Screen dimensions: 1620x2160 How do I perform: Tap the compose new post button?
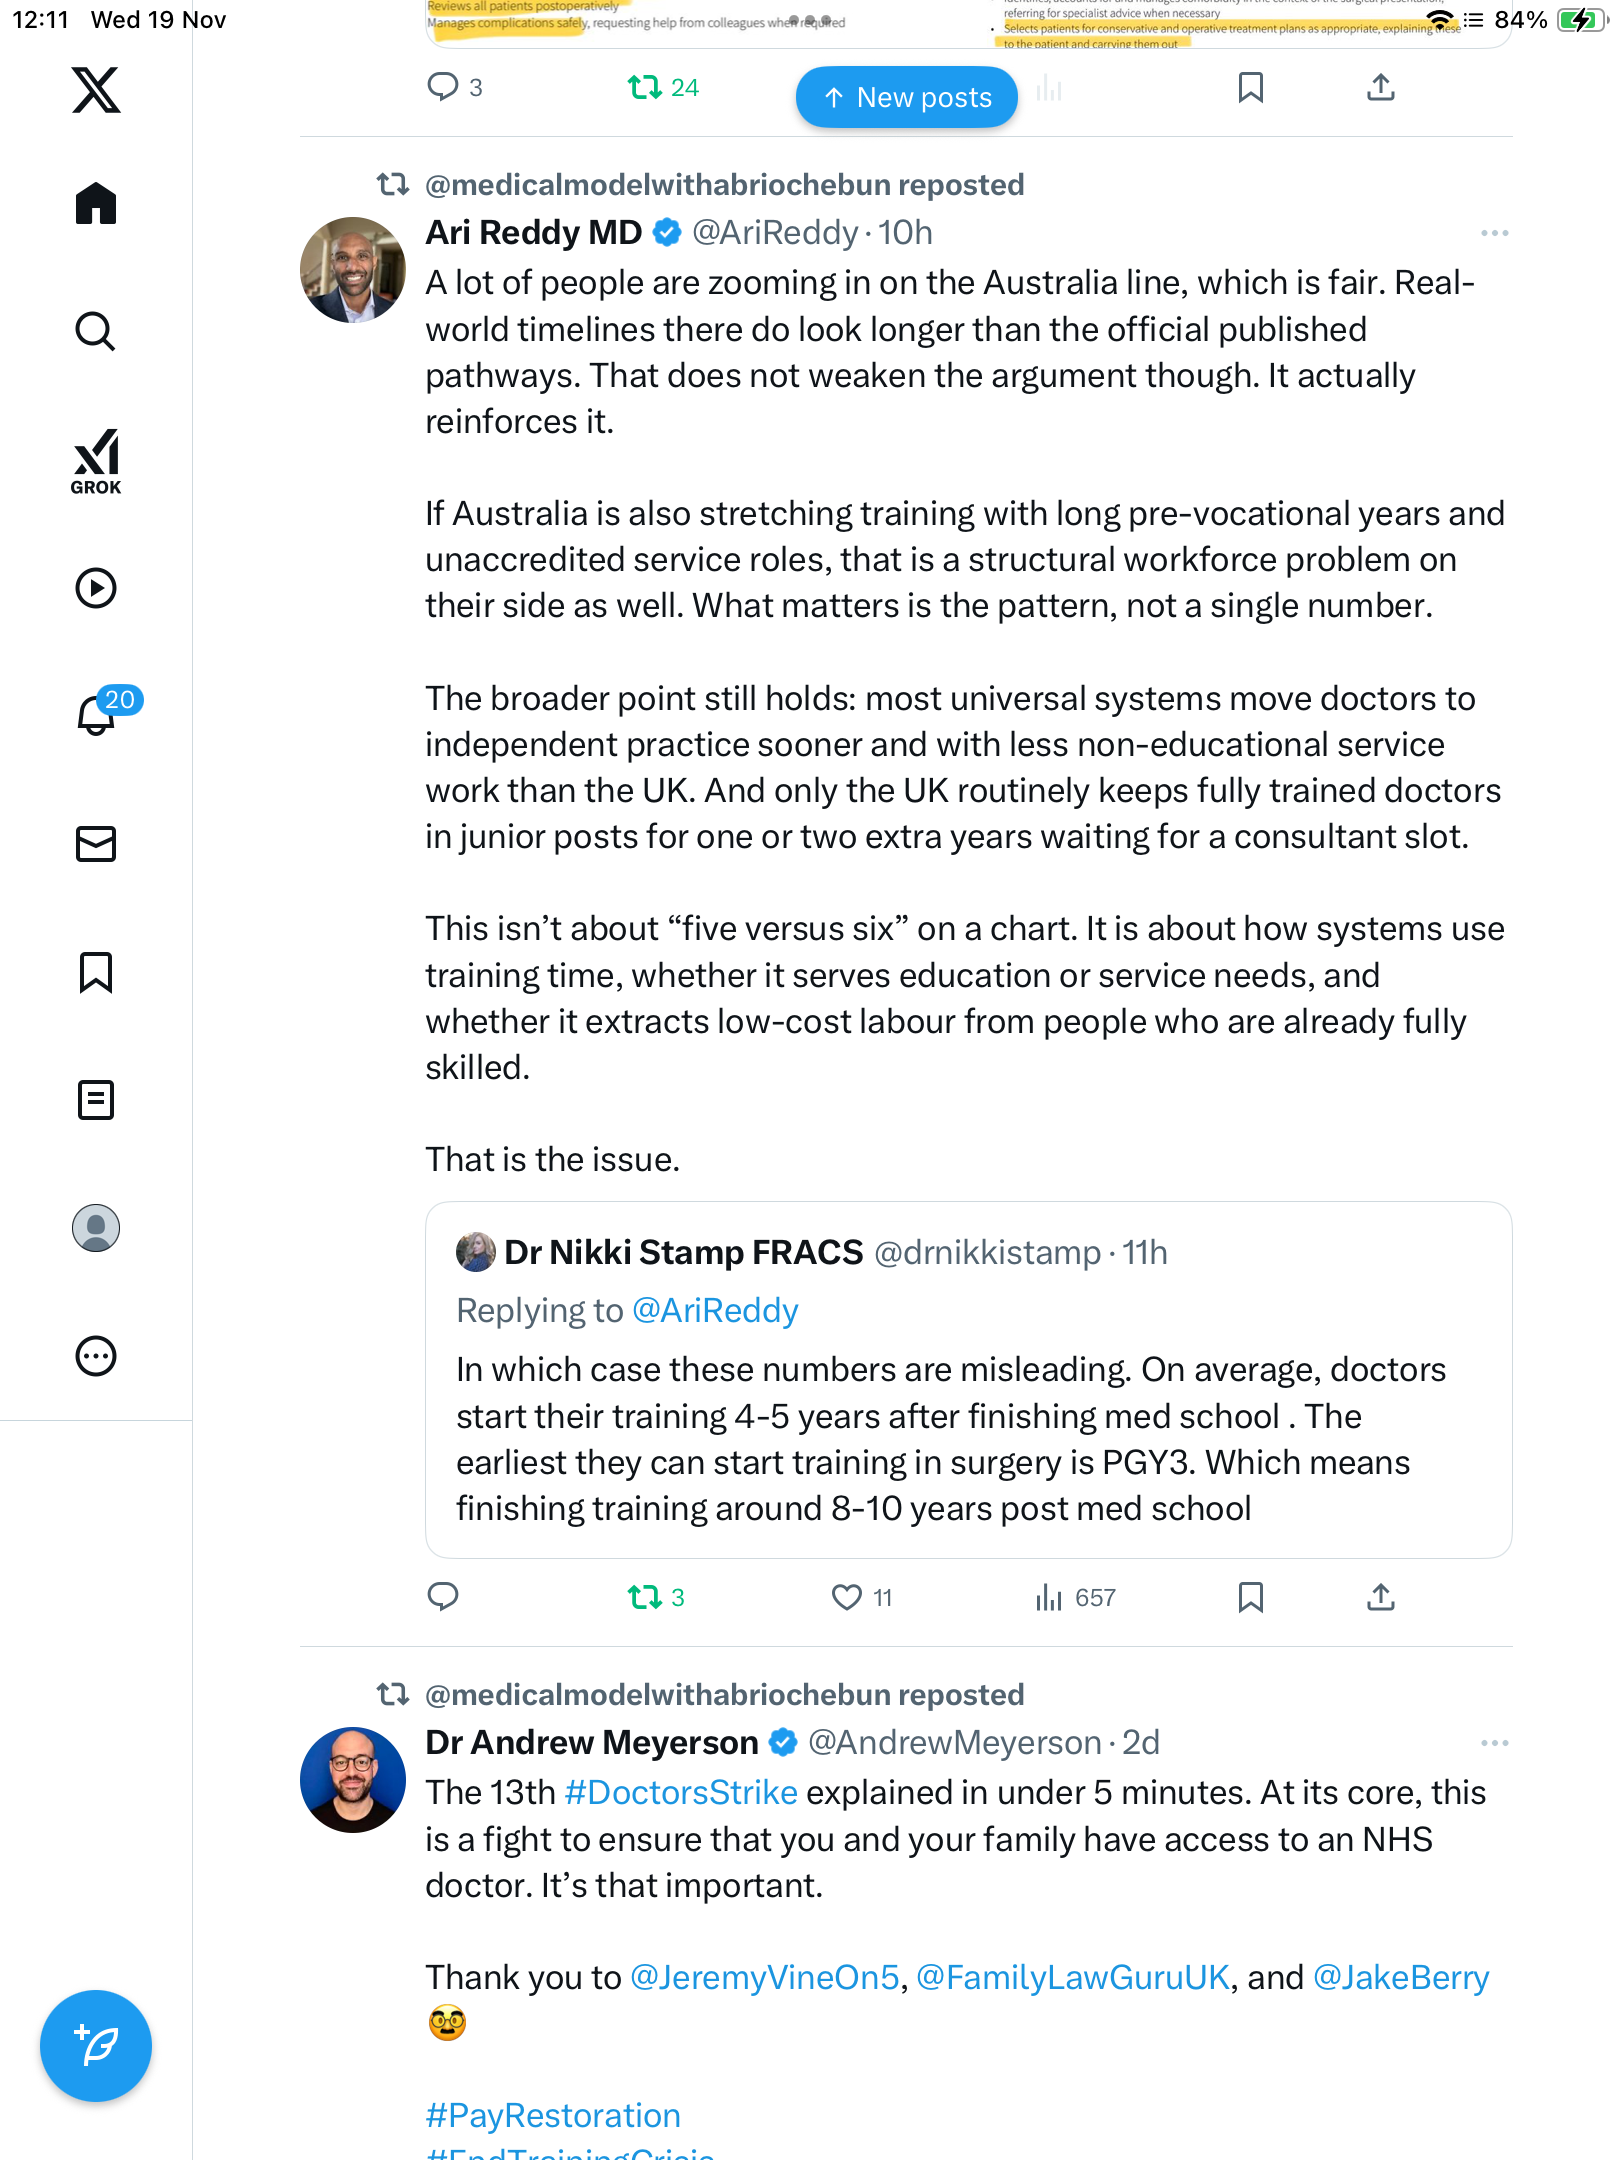[x=96, y=2046]
